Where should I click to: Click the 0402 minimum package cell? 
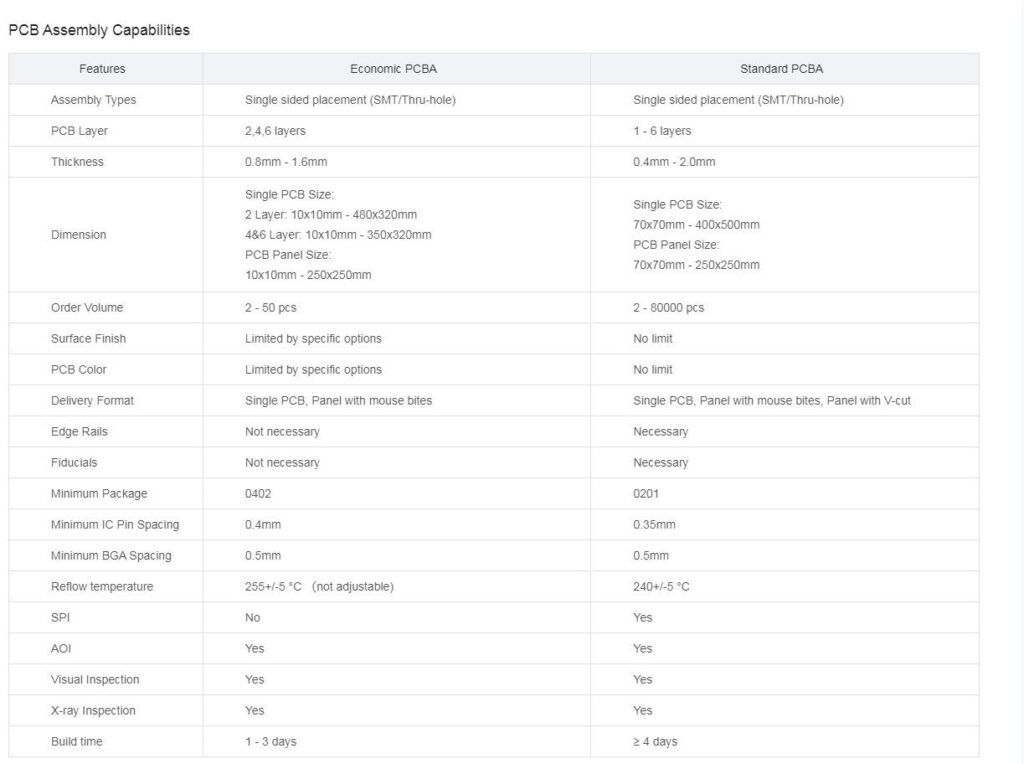click(x=258, y=494)
